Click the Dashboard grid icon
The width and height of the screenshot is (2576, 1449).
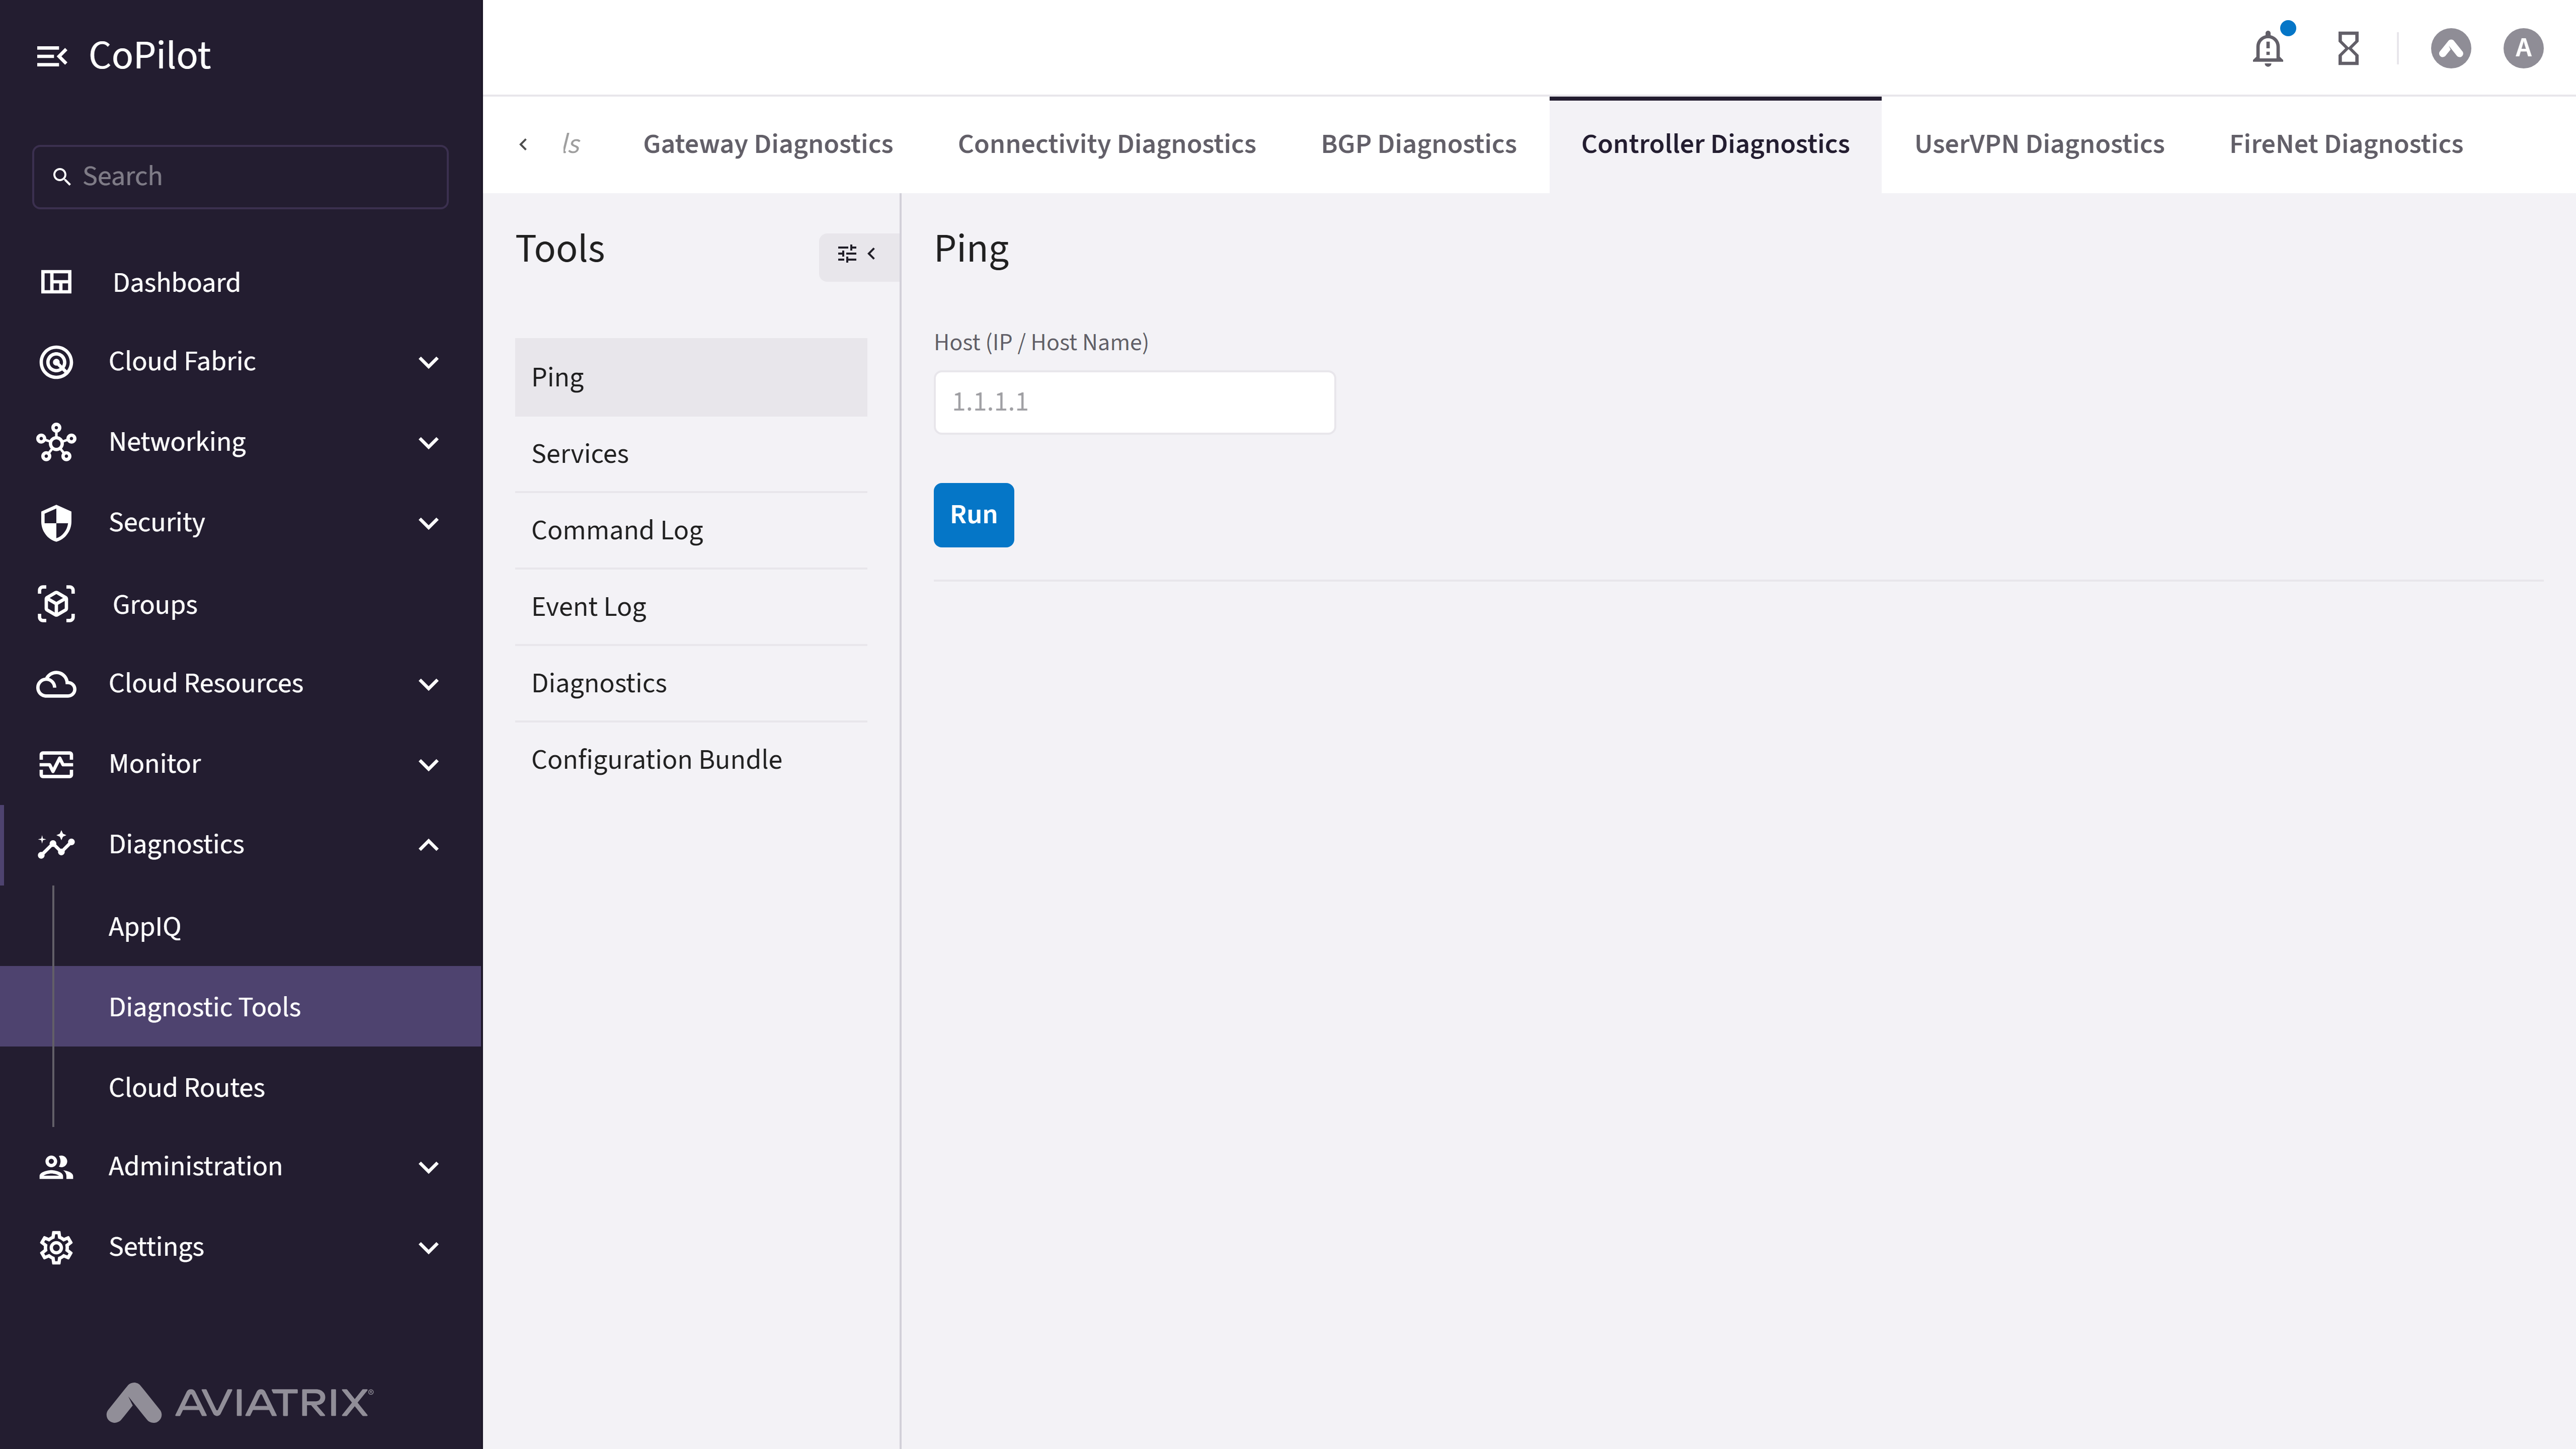click(56, 282)
